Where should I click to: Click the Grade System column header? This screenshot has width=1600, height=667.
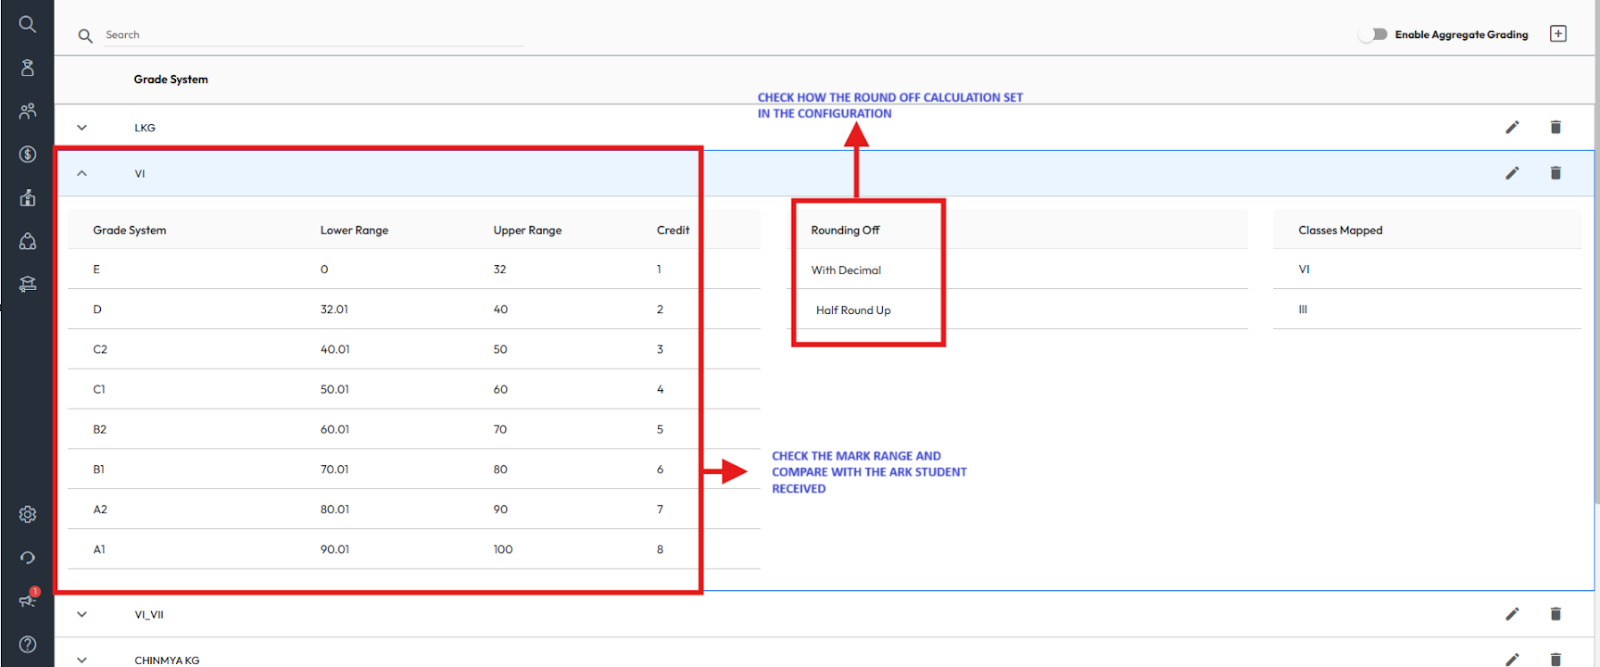pyautogui.click(x=171, y=79)
